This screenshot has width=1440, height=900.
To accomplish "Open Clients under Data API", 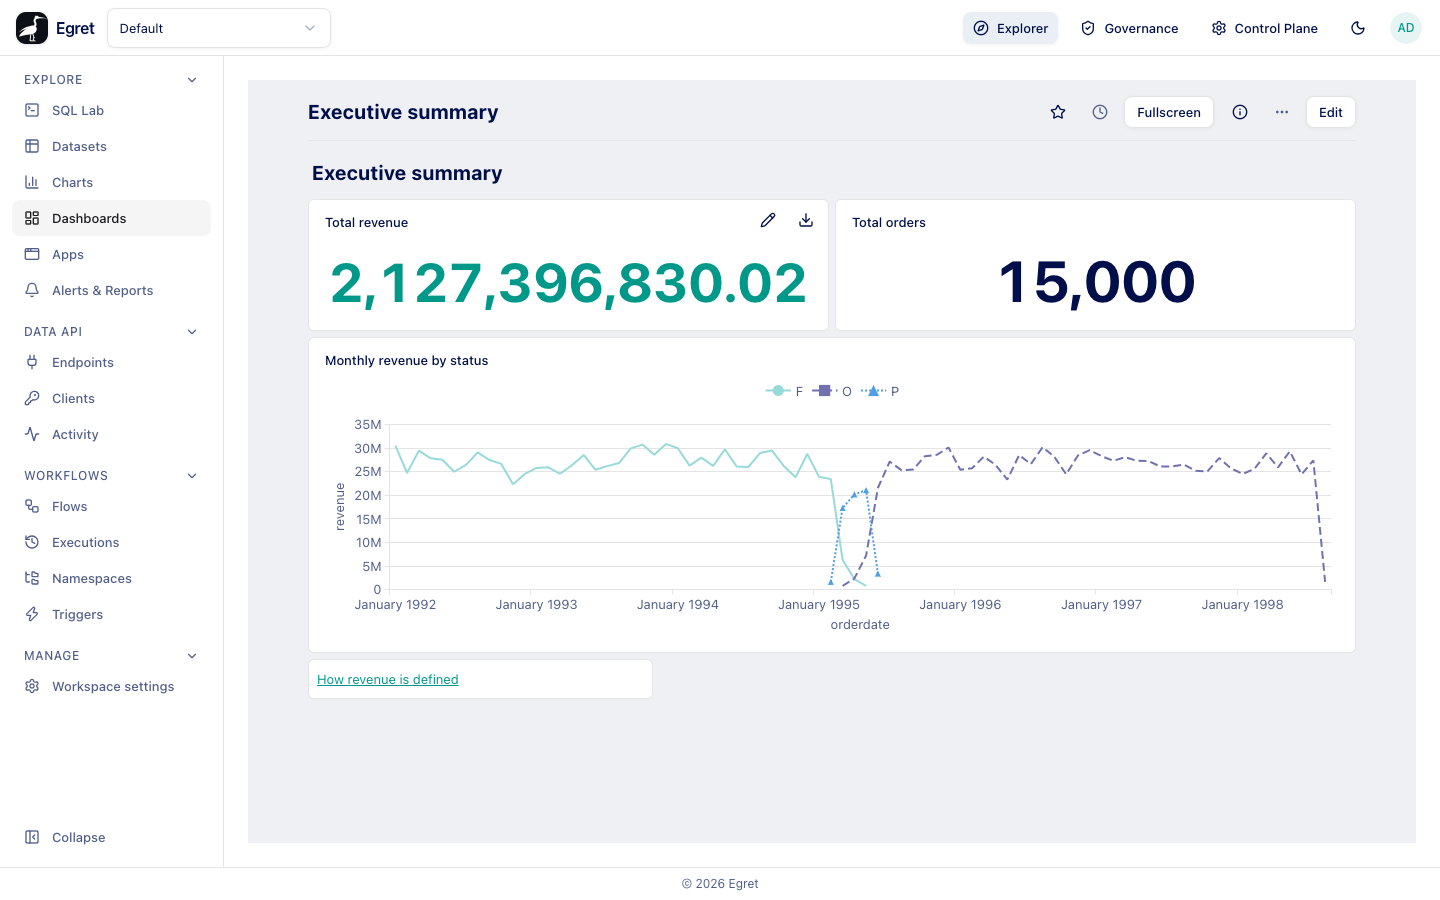I will point(111,398).
